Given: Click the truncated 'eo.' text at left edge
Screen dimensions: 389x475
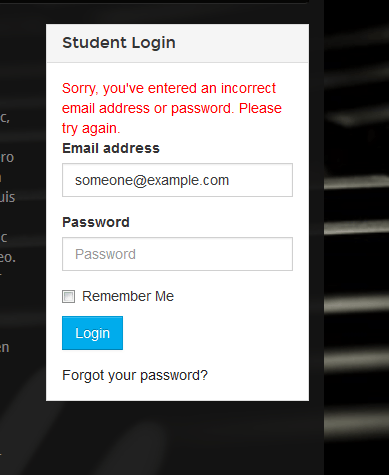Looking at the screenshot, I should coord(8,257).
